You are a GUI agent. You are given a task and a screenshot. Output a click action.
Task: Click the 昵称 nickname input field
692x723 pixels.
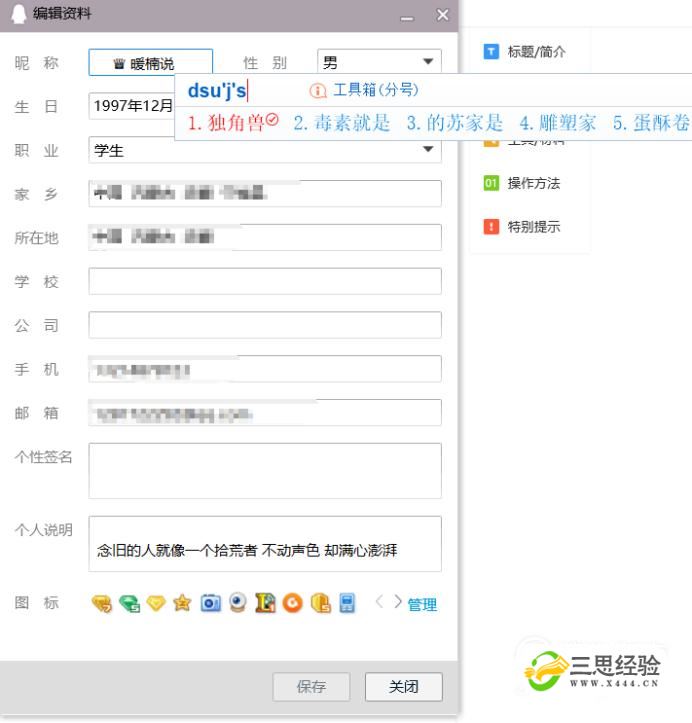tap(150, 62)
